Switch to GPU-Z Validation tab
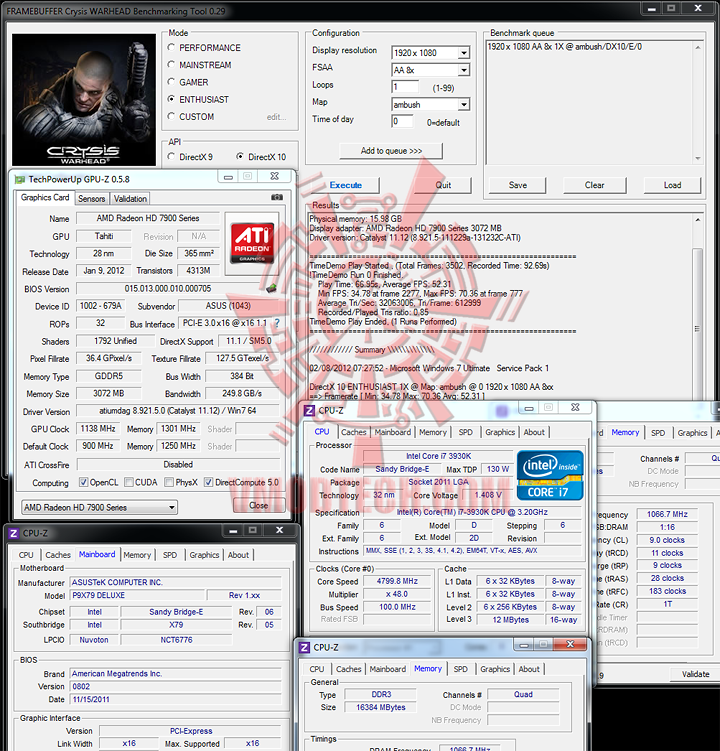The height and width of the screenshot is (751, 720). [x=130, y=199]
